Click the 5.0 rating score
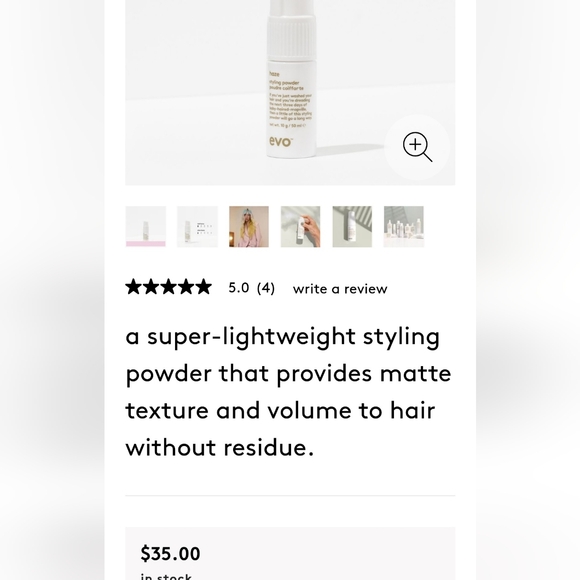 point(239,287)
